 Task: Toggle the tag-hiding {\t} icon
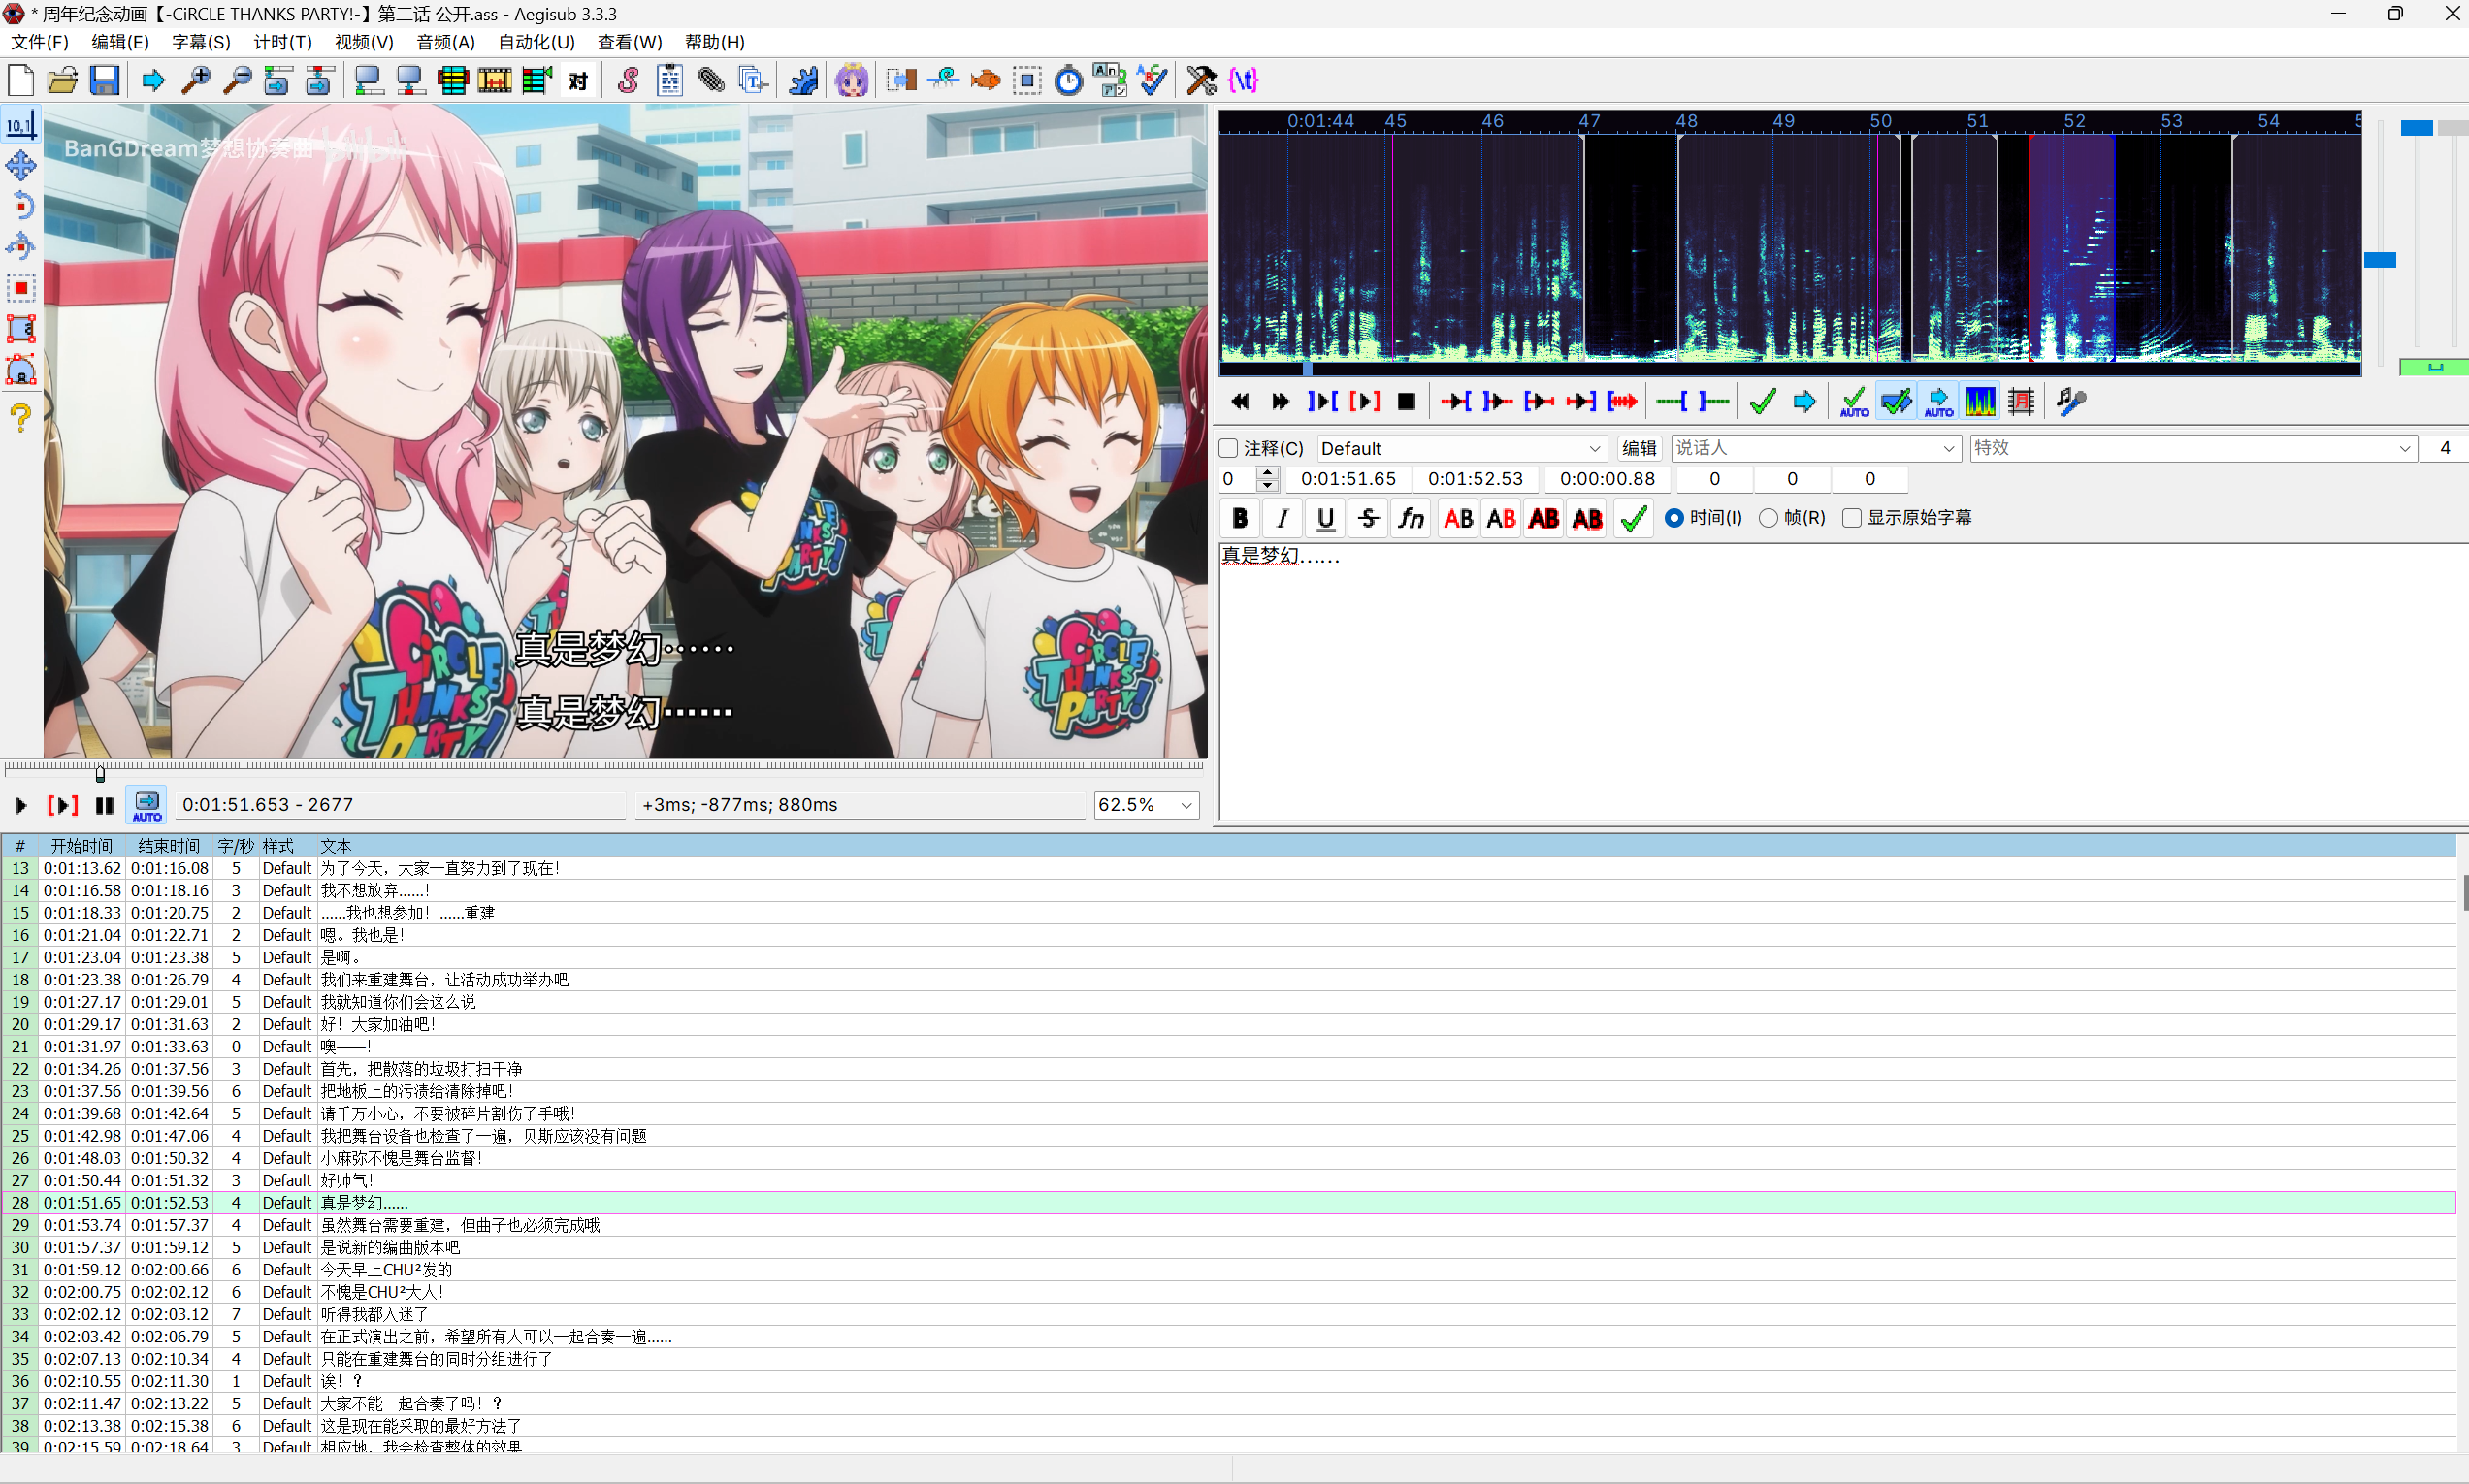(1243, 80)
